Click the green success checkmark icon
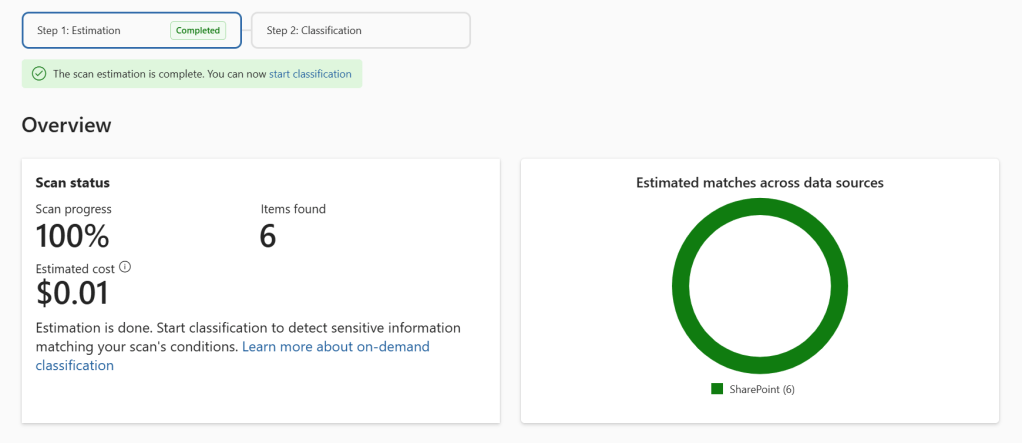Viewport: 1022px width, 443px height. pyautogui.click(x=39, y=74)
